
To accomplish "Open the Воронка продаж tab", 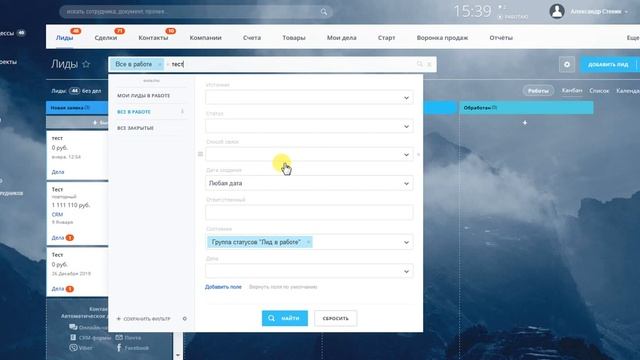I will 442,38.
